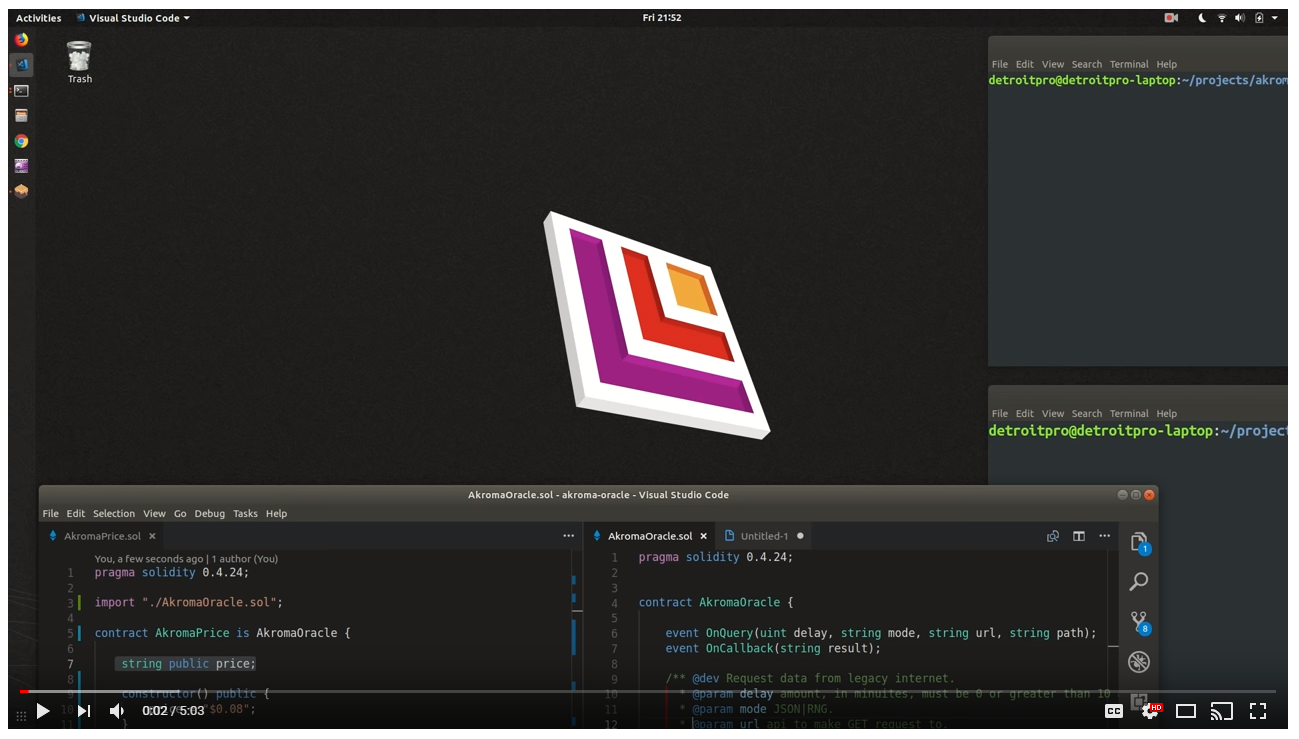Image resolution: width=1299 pixels, height=739 pixels.
Task: Mute the video with the speaker icon
Action: tap(117, 711)
